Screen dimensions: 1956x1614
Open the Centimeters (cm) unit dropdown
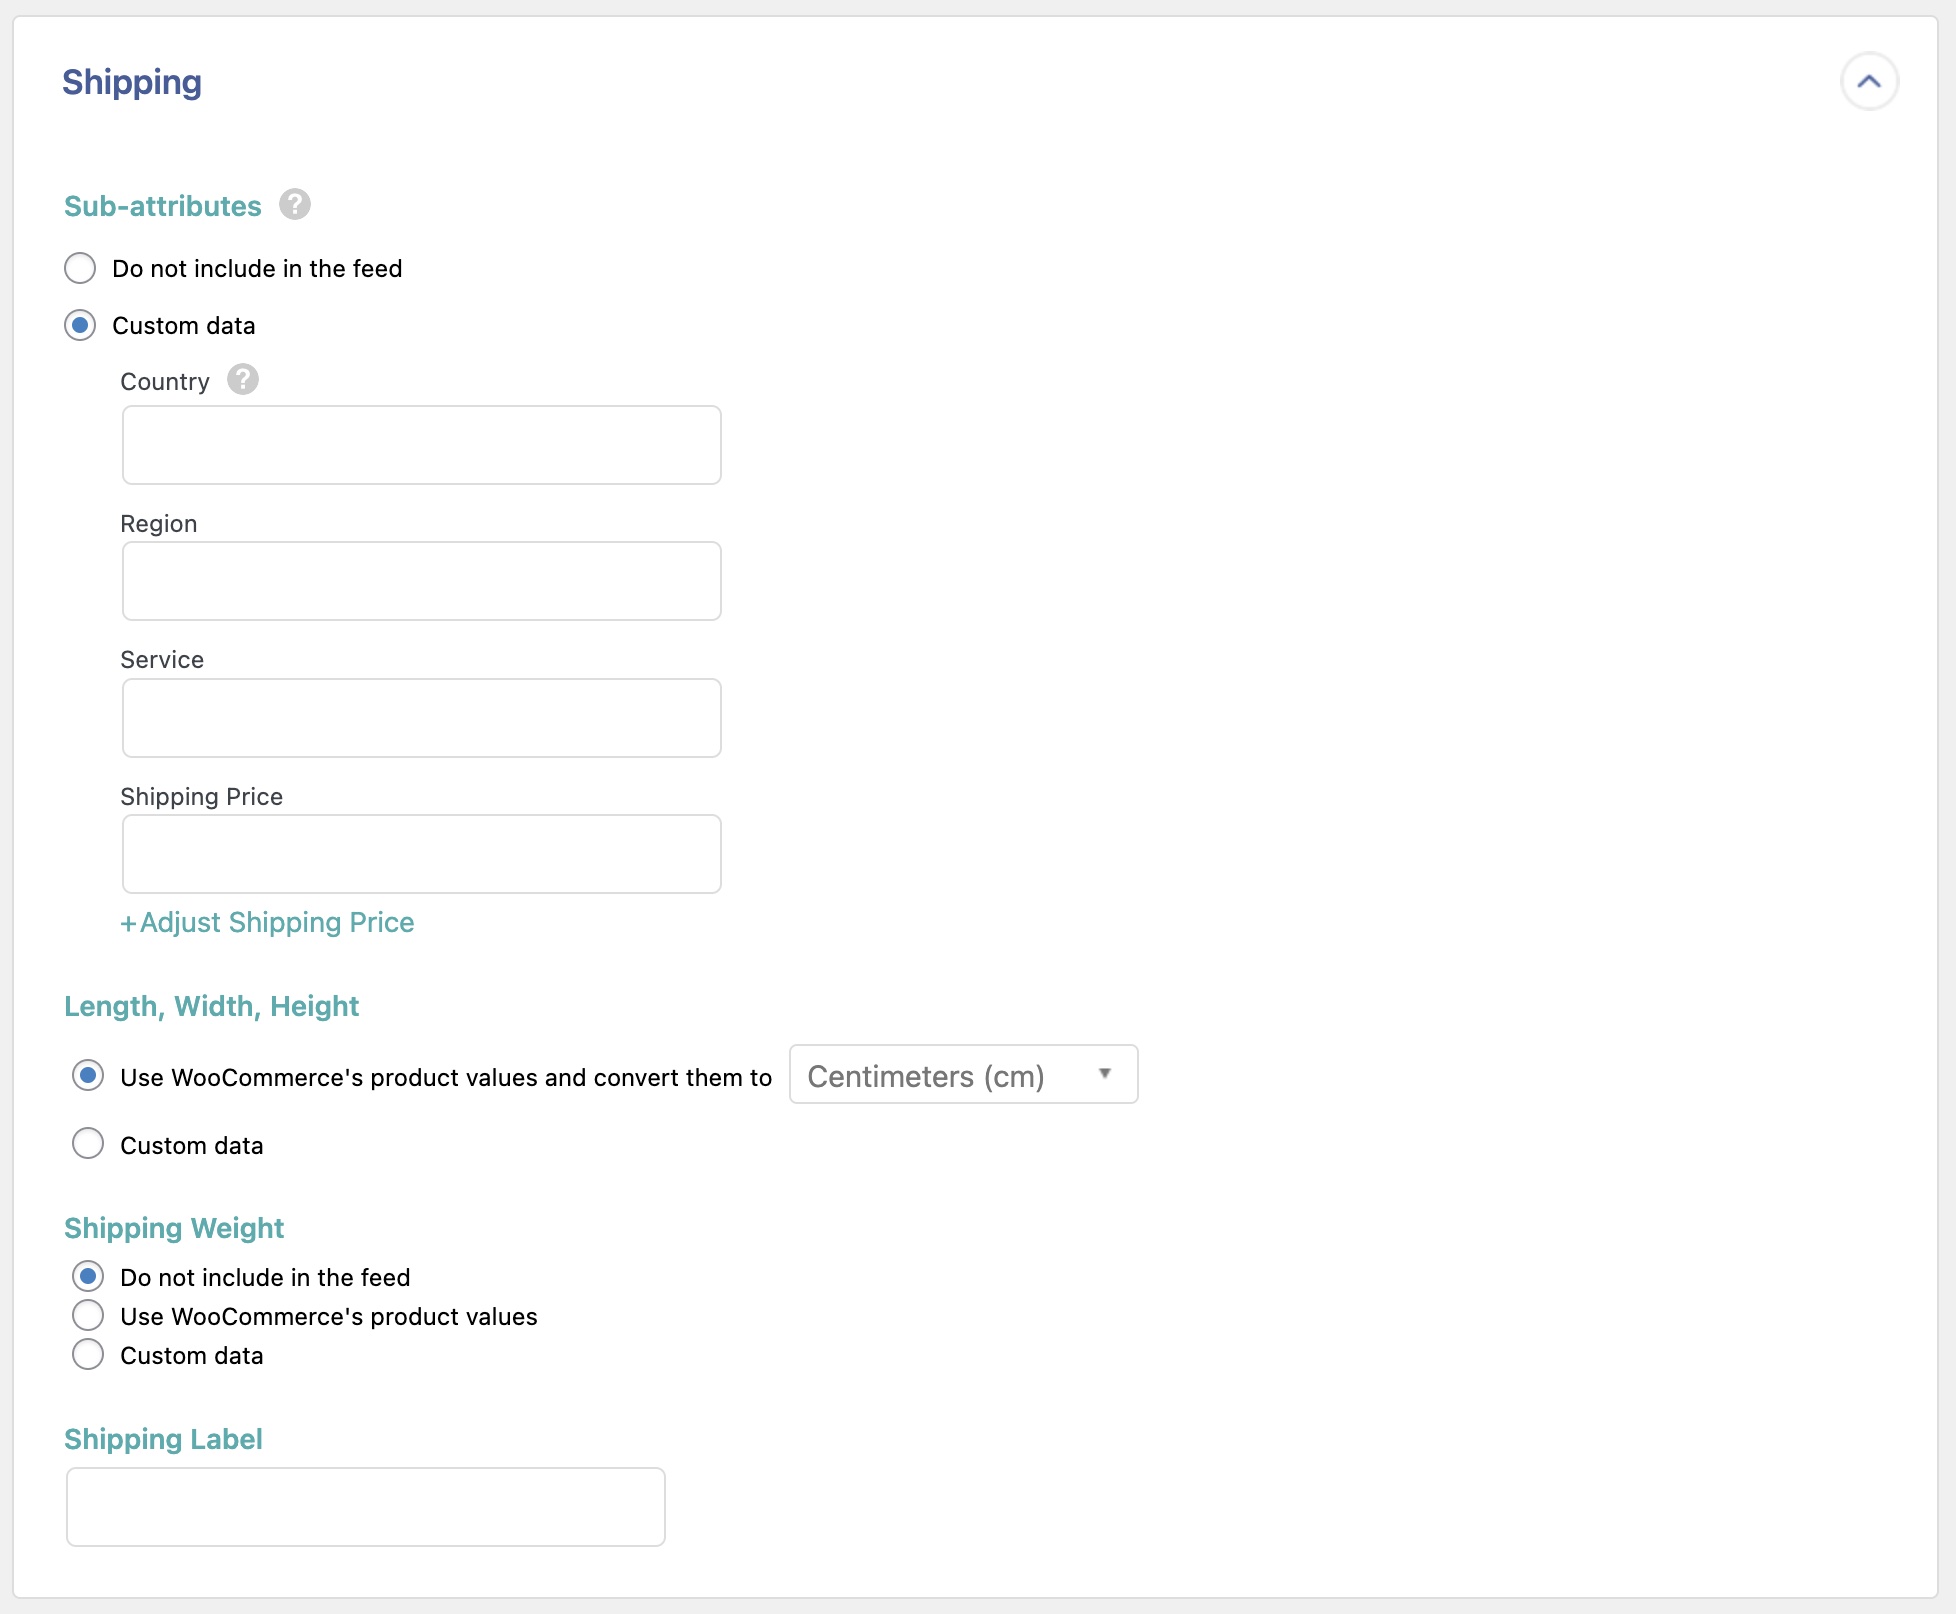[x=962, y=1075]
